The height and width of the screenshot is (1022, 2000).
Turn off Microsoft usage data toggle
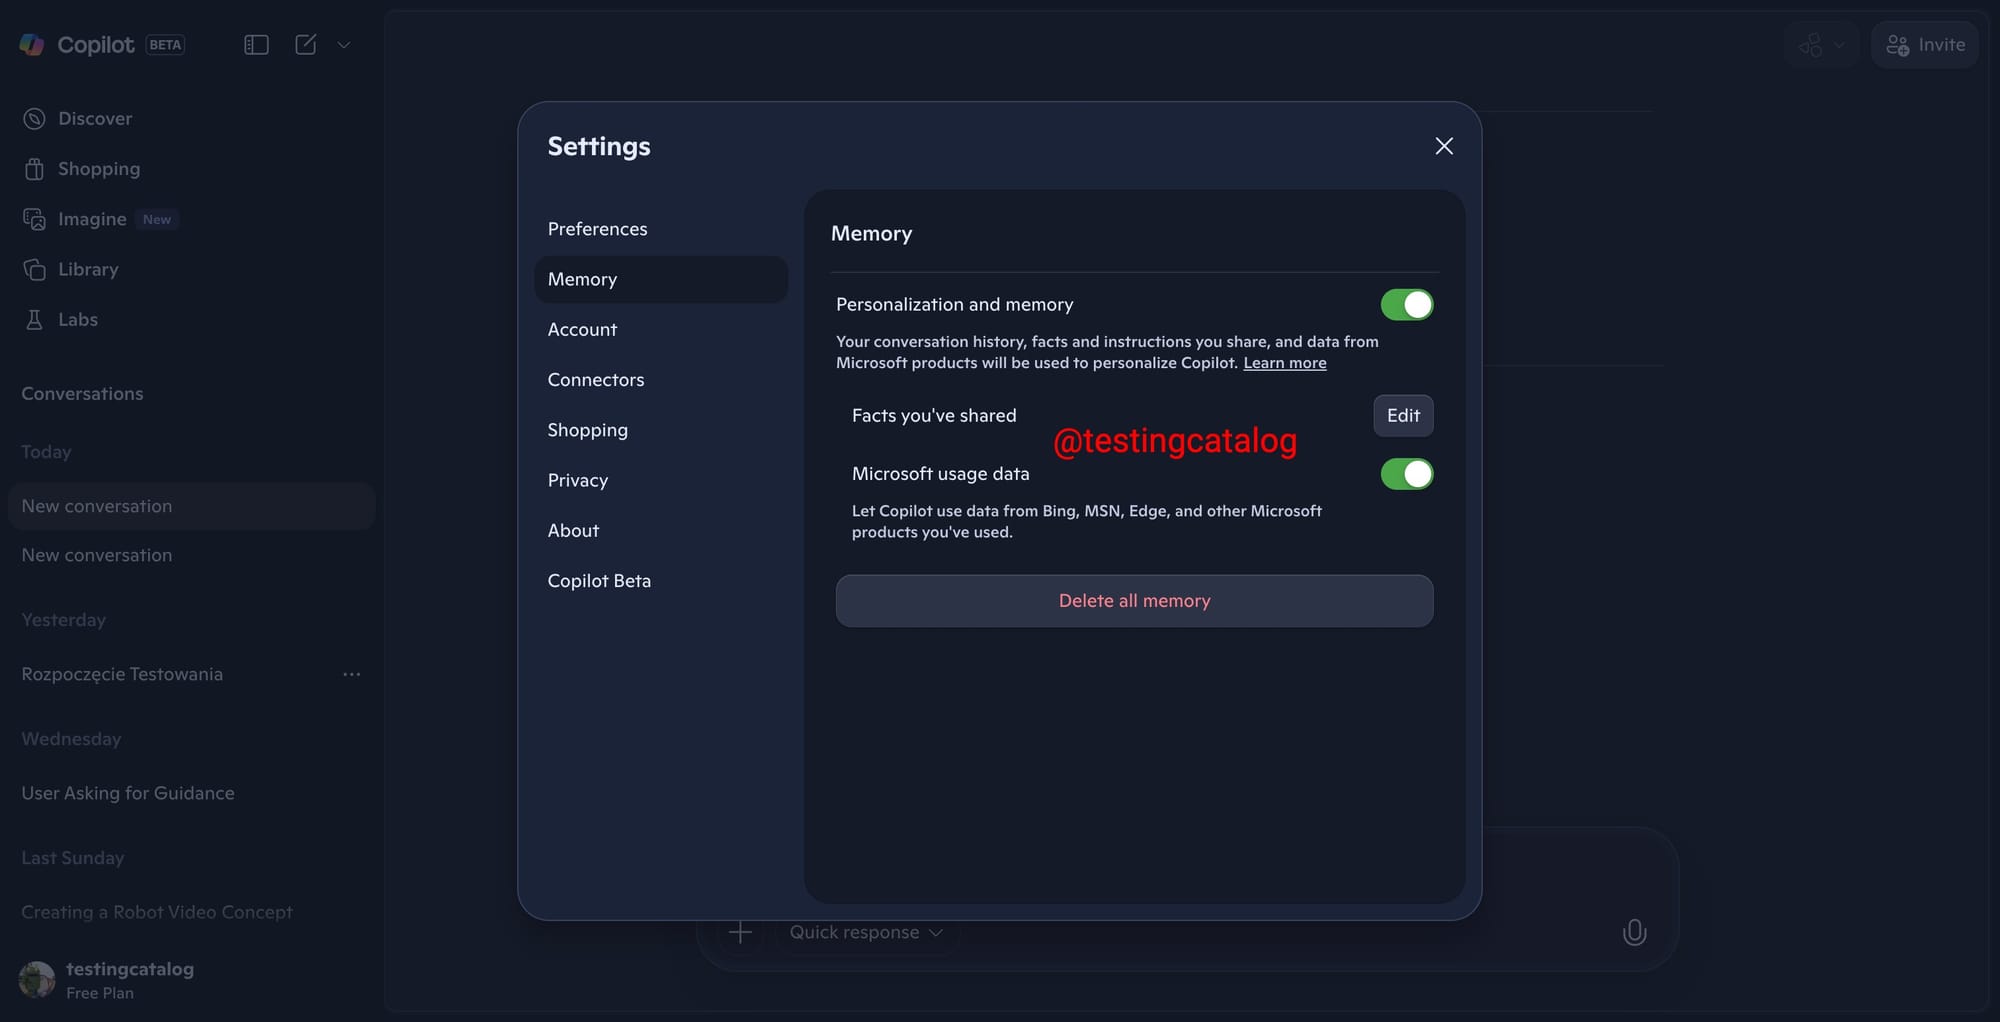[1406, 474]
